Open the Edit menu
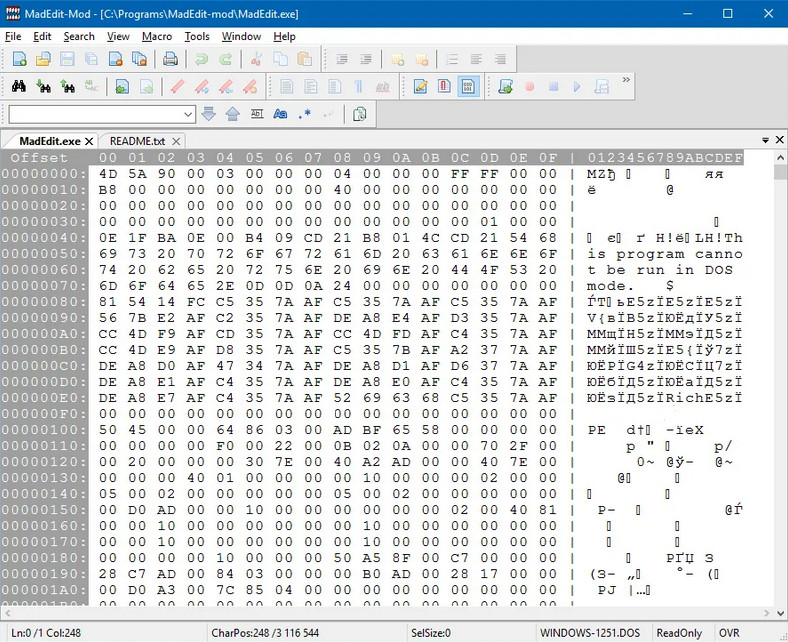The image size is (788, 642). coord(42,36)
